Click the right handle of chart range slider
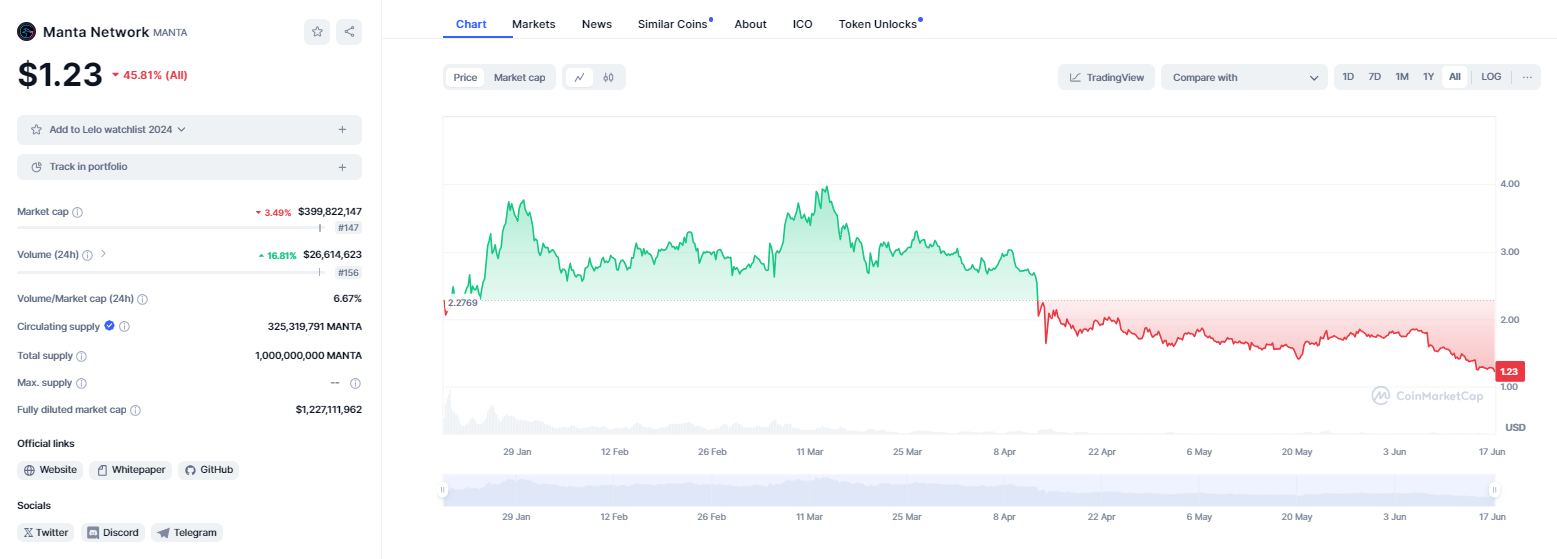This screenshot has height=559, width=1557. [x=1494, y=489]
